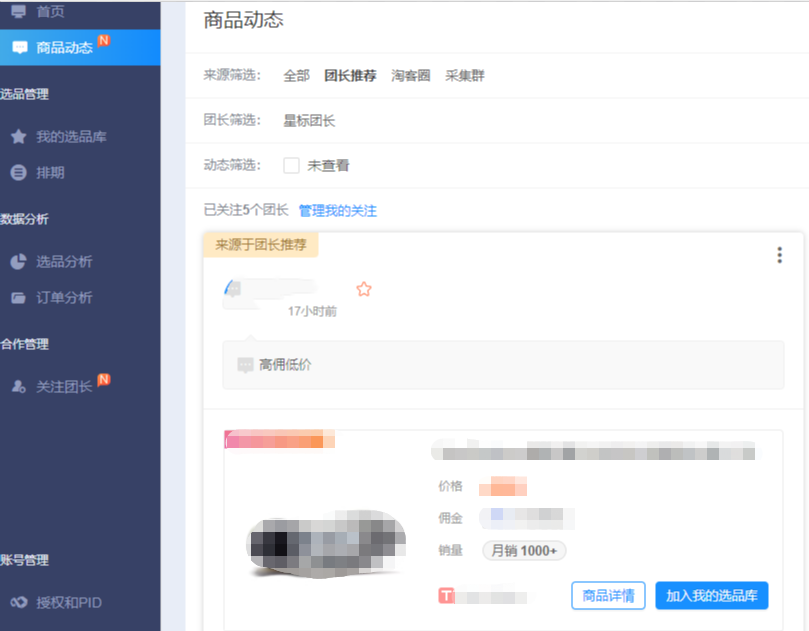Click the chat bubble icon beside 高佣低价
This screenshot has width=809, height=631.
(245, 365)
